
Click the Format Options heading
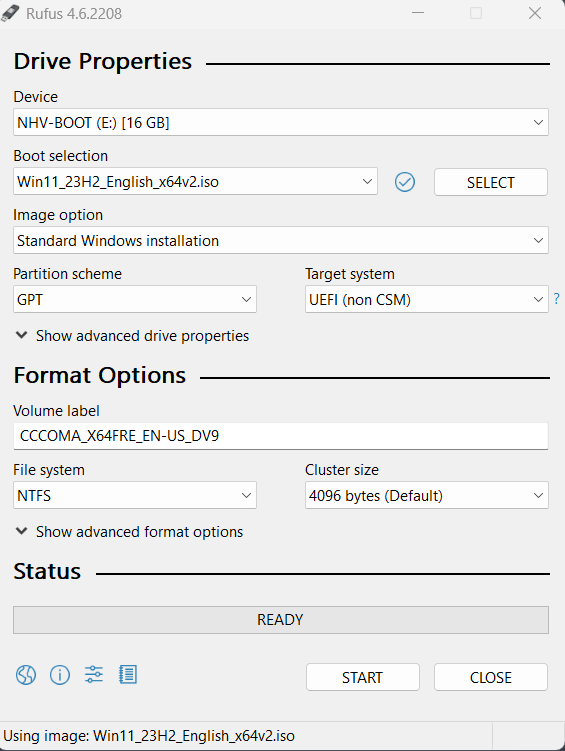coord(100,376)
